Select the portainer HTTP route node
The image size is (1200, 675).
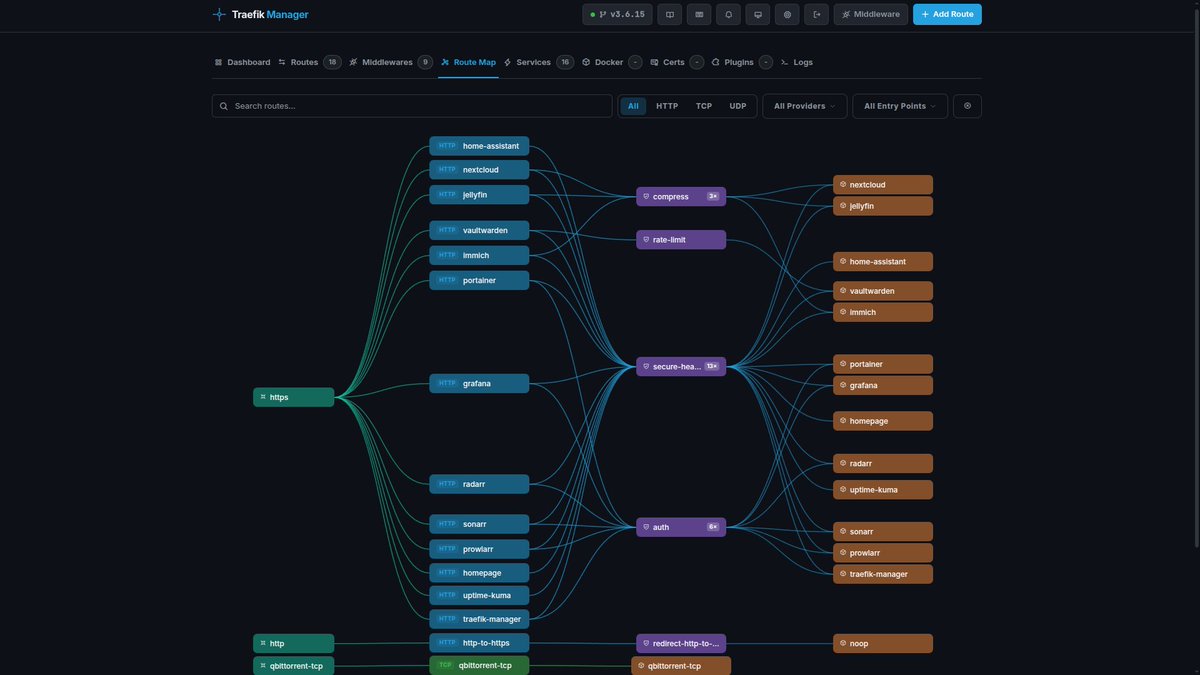(x=479, y=281)
